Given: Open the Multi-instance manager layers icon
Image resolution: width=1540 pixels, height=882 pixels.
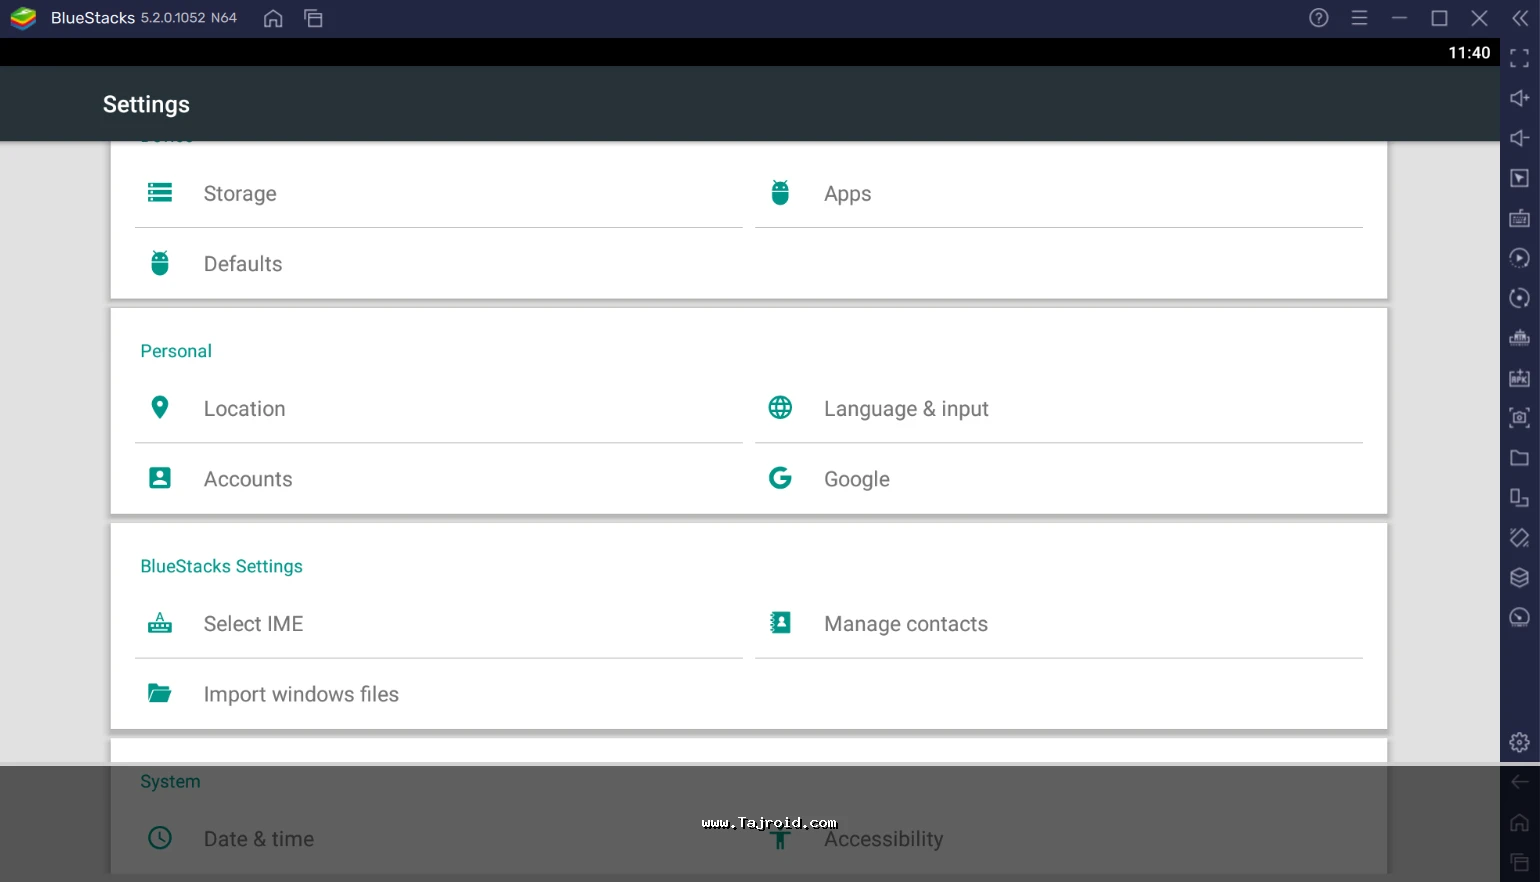Looking at the screenshot, I should coord(1519,578).
